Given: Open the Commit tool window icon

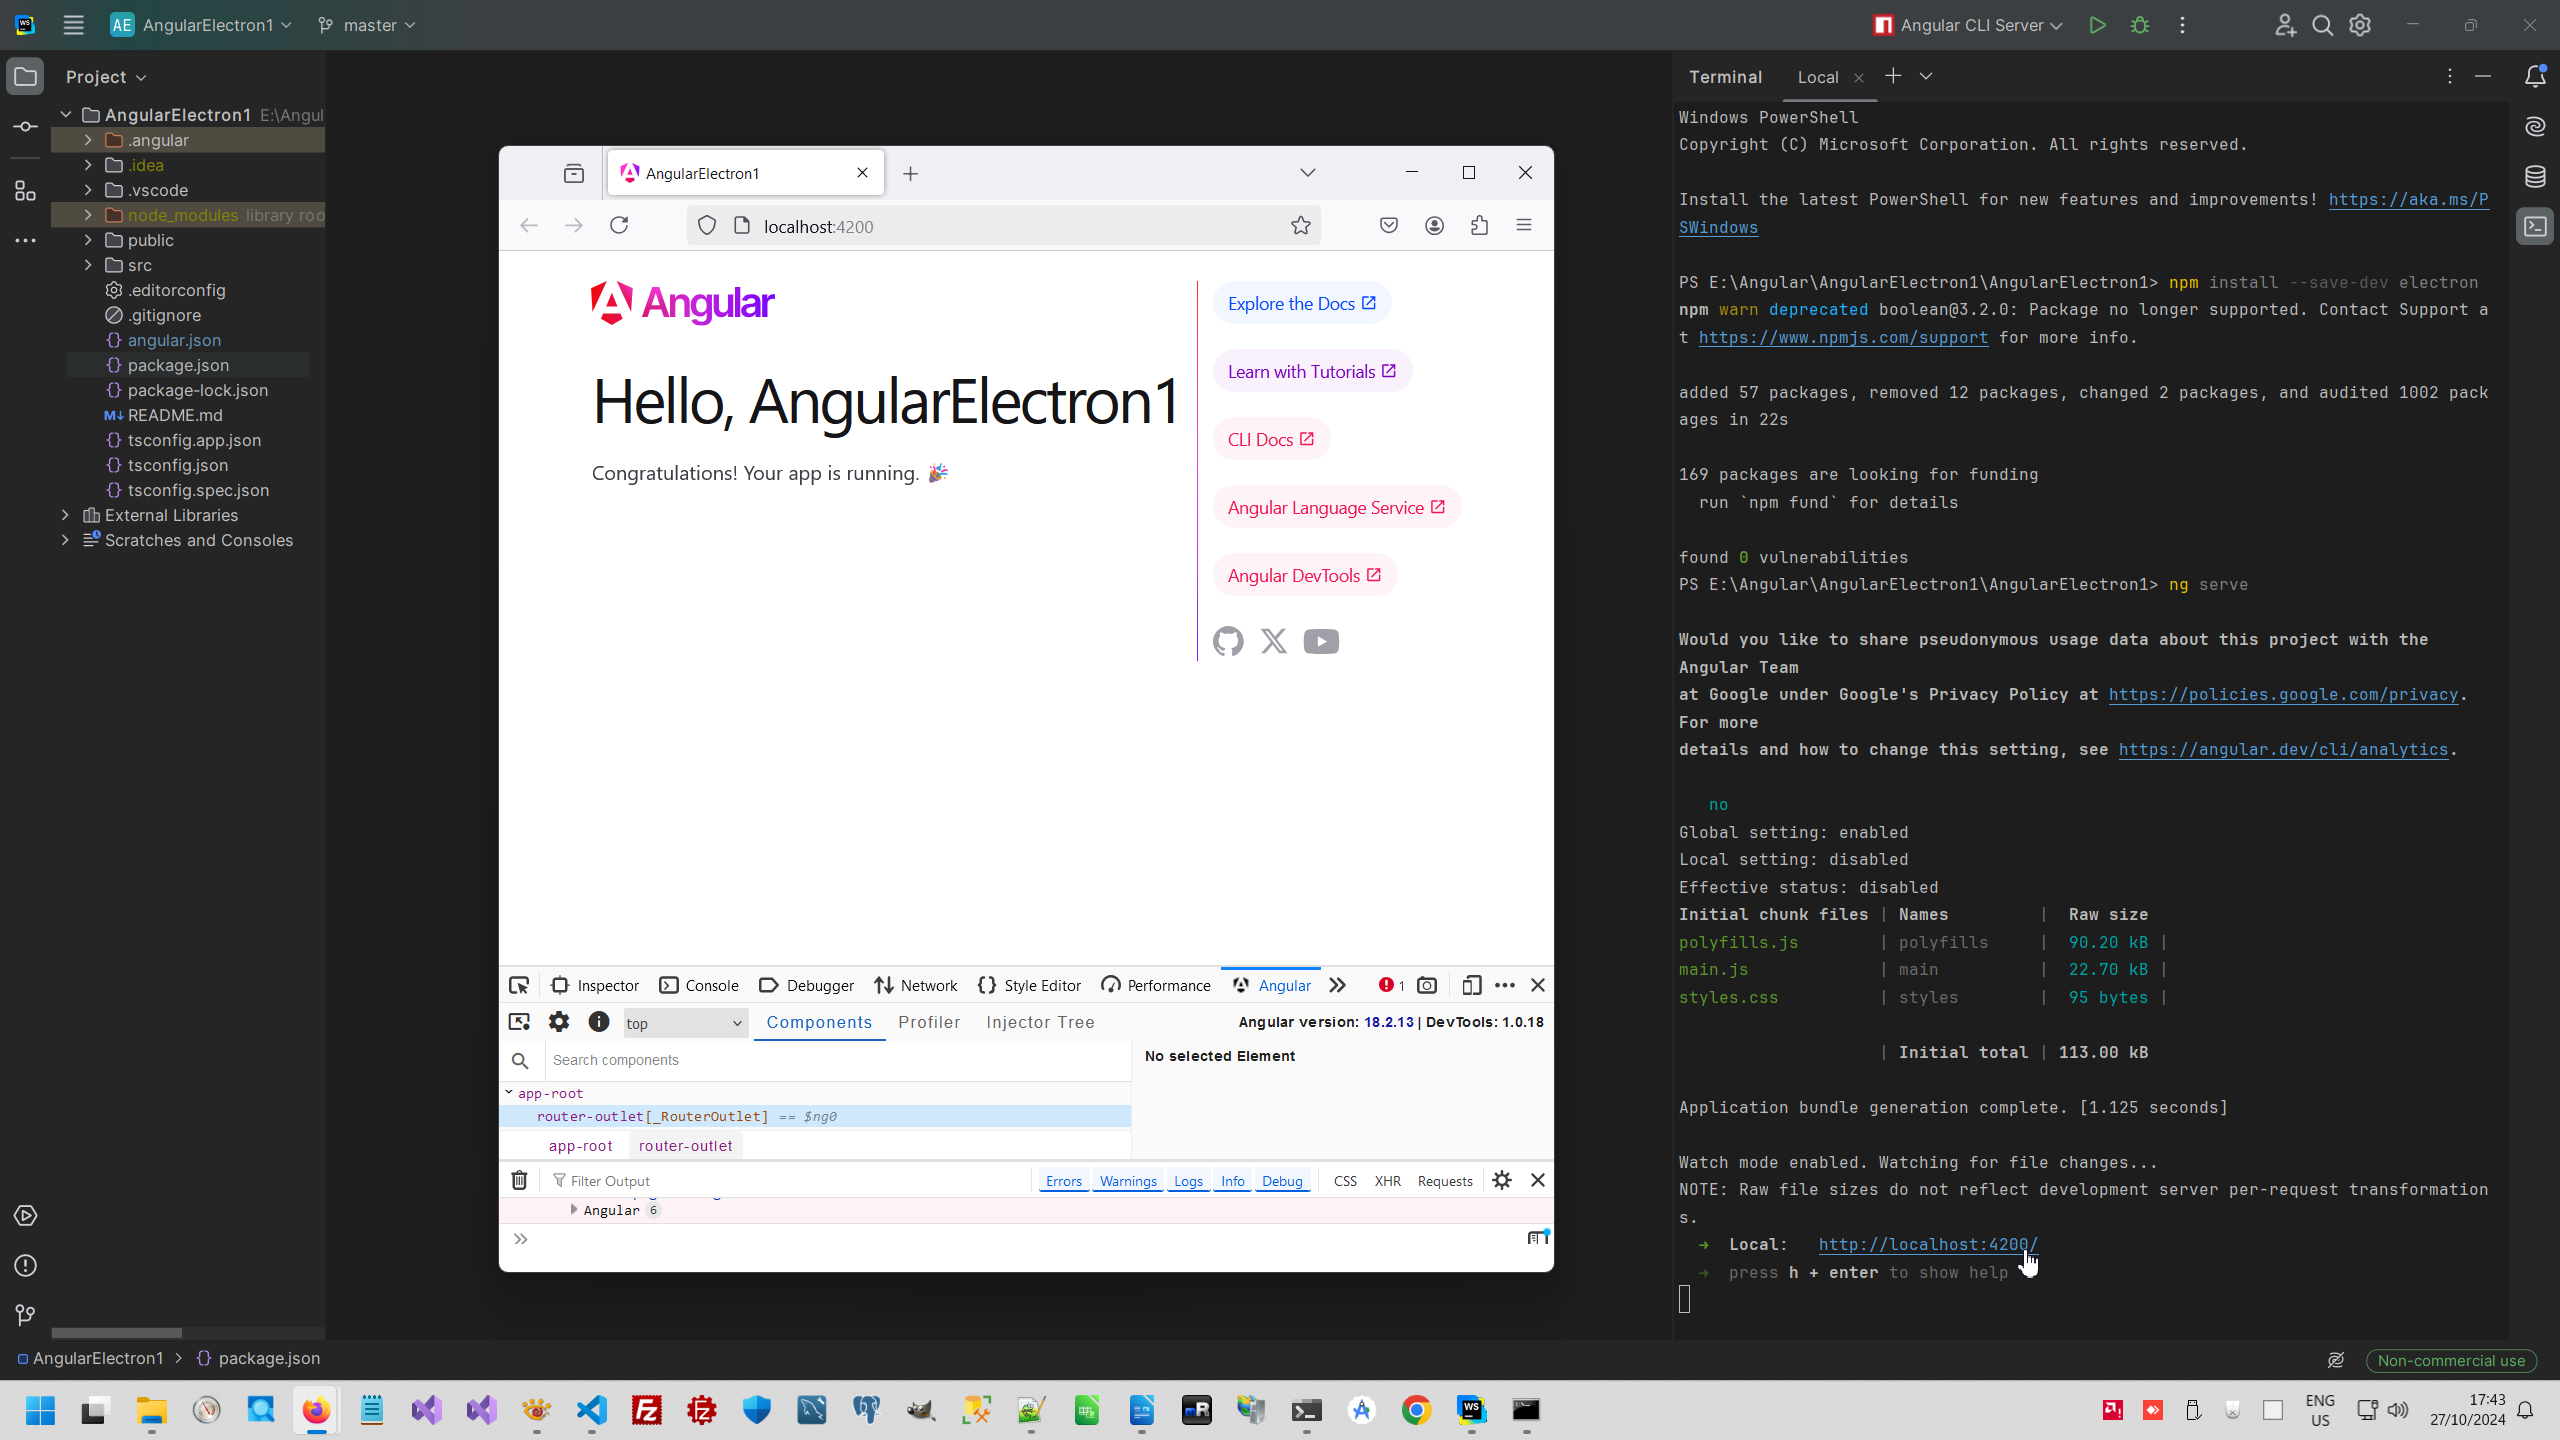Looking at the screenshot, I should tap(25, 127).
